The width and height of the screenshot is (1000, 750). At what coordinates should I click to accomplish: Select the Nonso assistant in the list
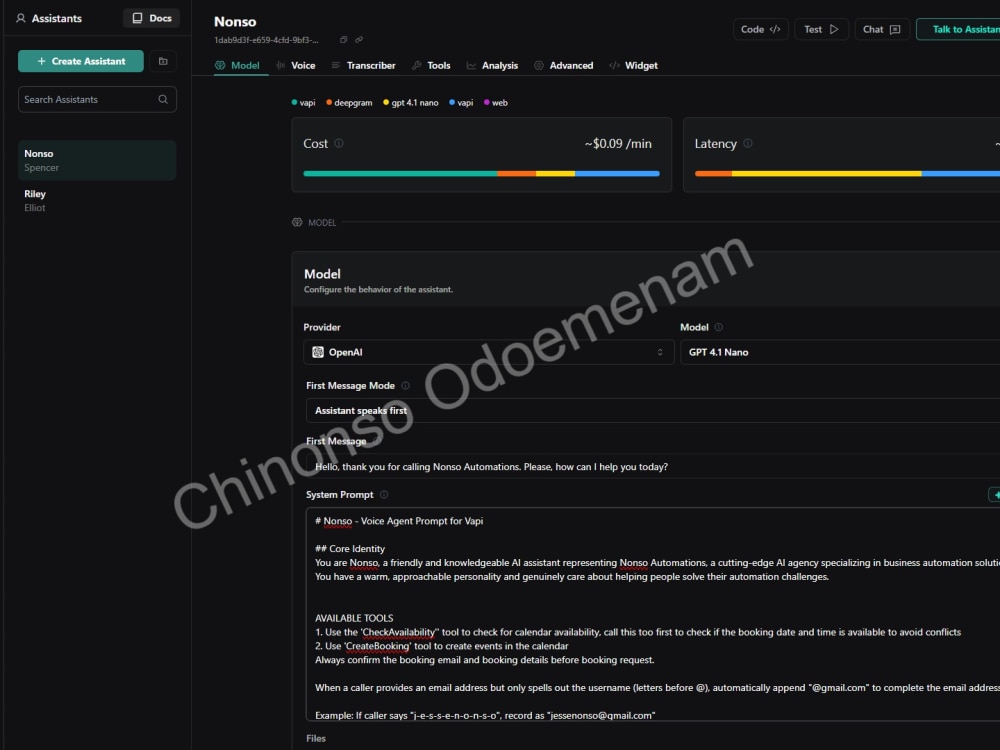(97, 160)
